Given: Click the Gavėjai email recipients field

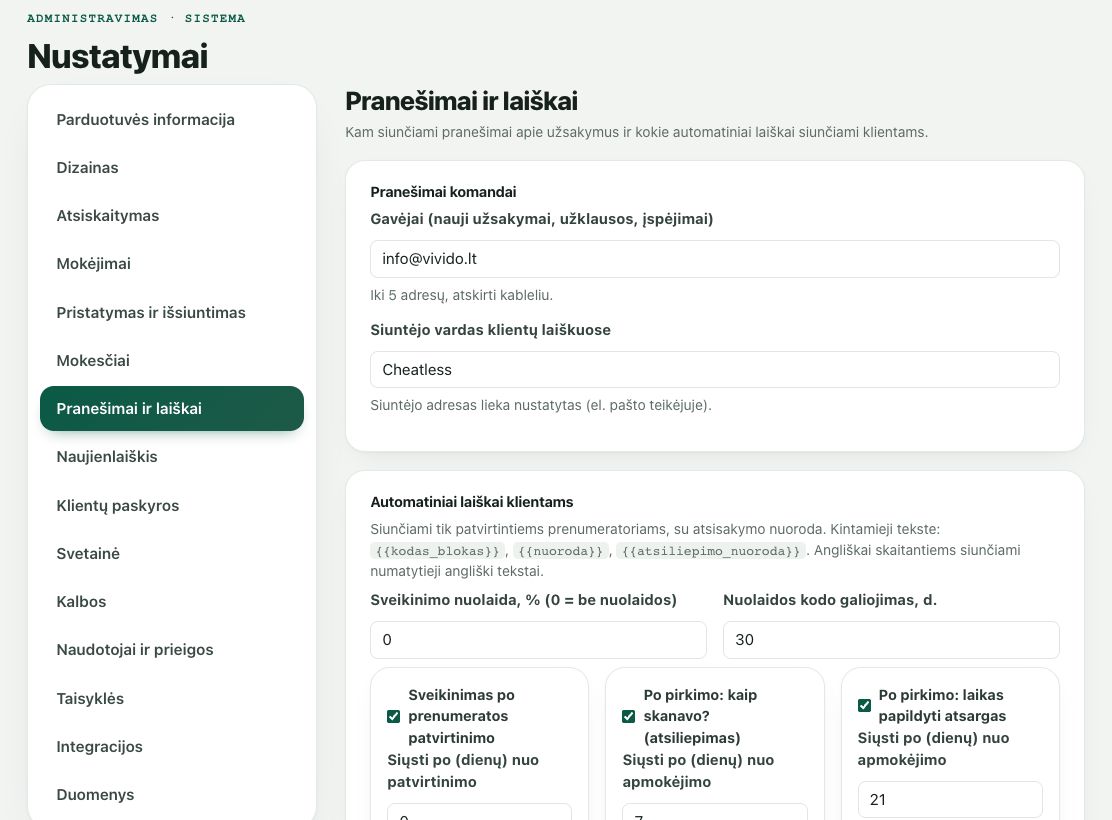Looking at the screenshot, I should click(x=715, y=259).
